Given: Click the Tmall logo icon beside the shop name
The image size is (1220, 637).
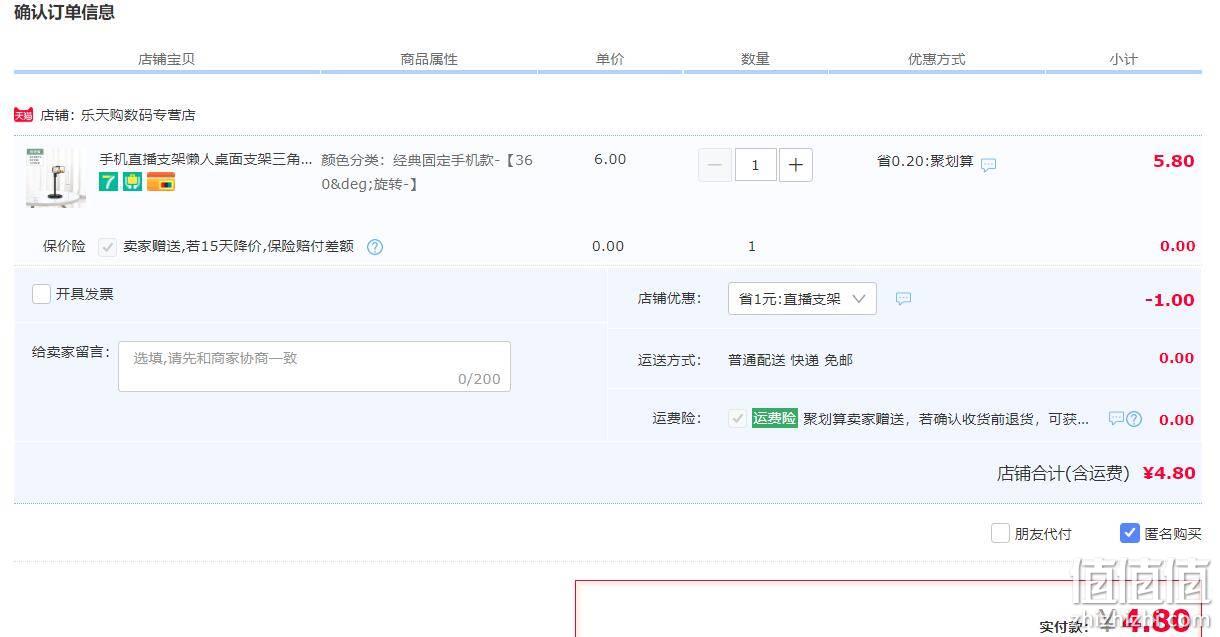Looking at the screenshot, I should [x=23, y=115].
